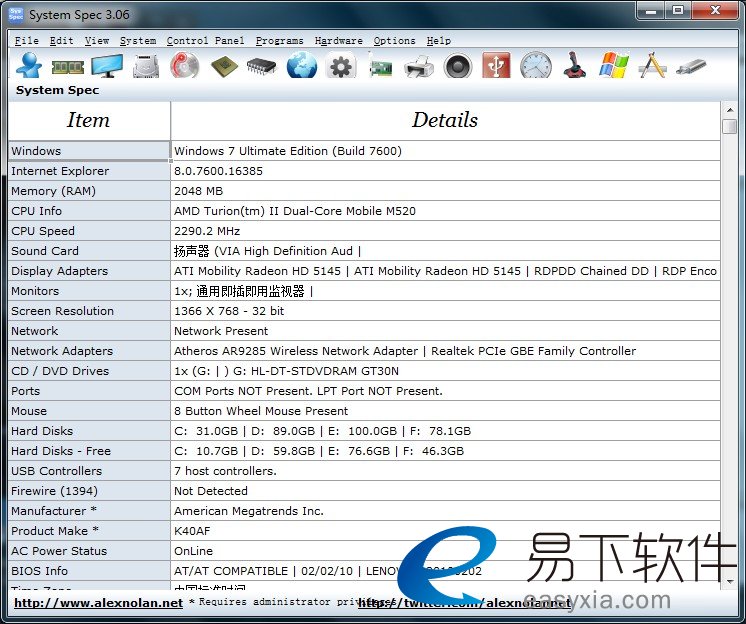Open the Programs menu
The height and width of the screenshot is (624, 746).
(280, 41)
